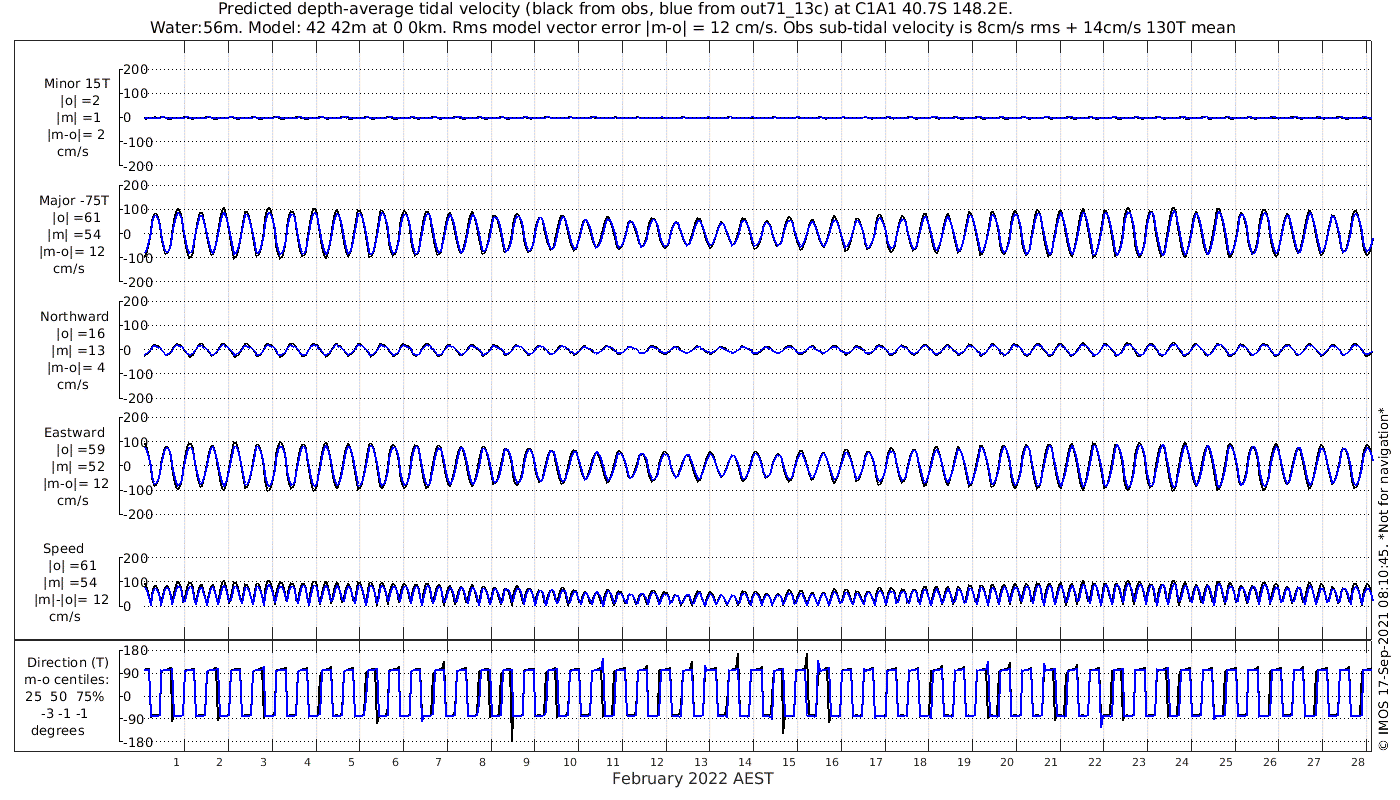Click day '1' on the date axis
This screenshot has height=800, width=1400.
(x=177, y=762)
